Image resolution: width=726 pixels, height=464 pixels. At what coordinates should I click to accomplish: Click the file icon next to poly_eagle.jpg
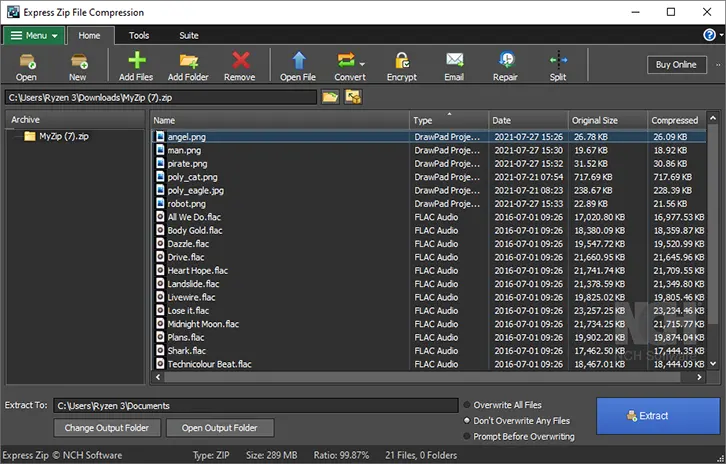point(160,190)
